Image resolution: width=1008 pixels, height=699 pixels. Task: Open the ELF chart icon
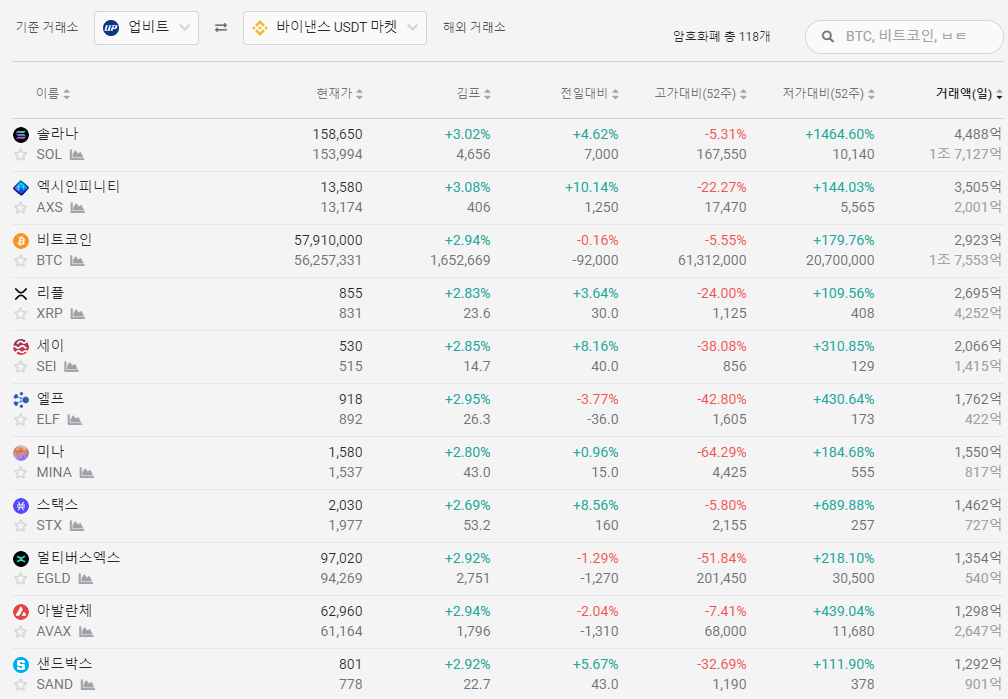75,419
